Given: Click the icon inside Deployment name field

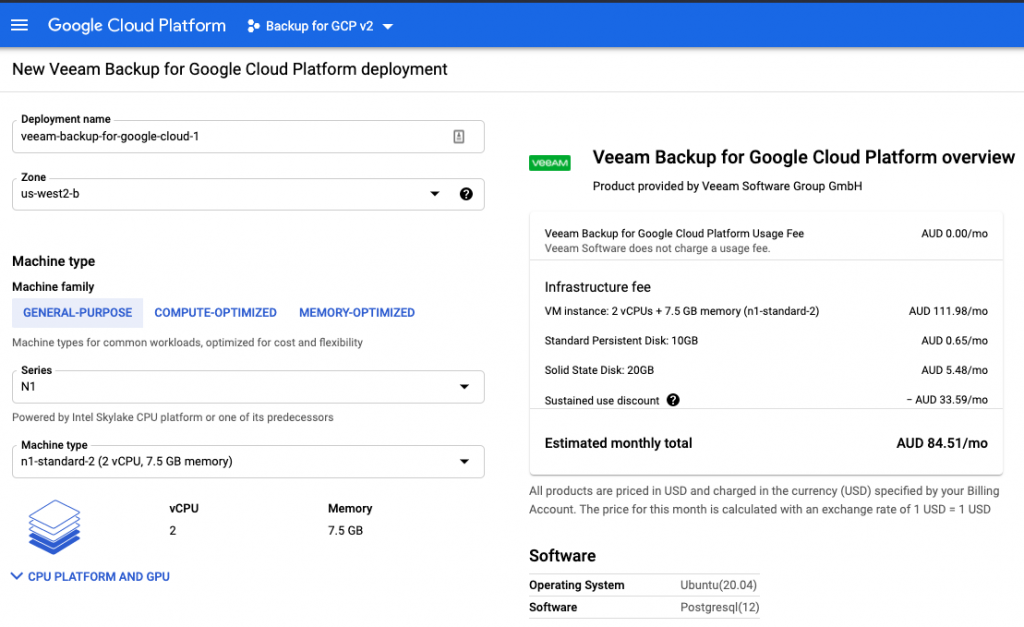Looking at the screenshot, I should [458, 137].
